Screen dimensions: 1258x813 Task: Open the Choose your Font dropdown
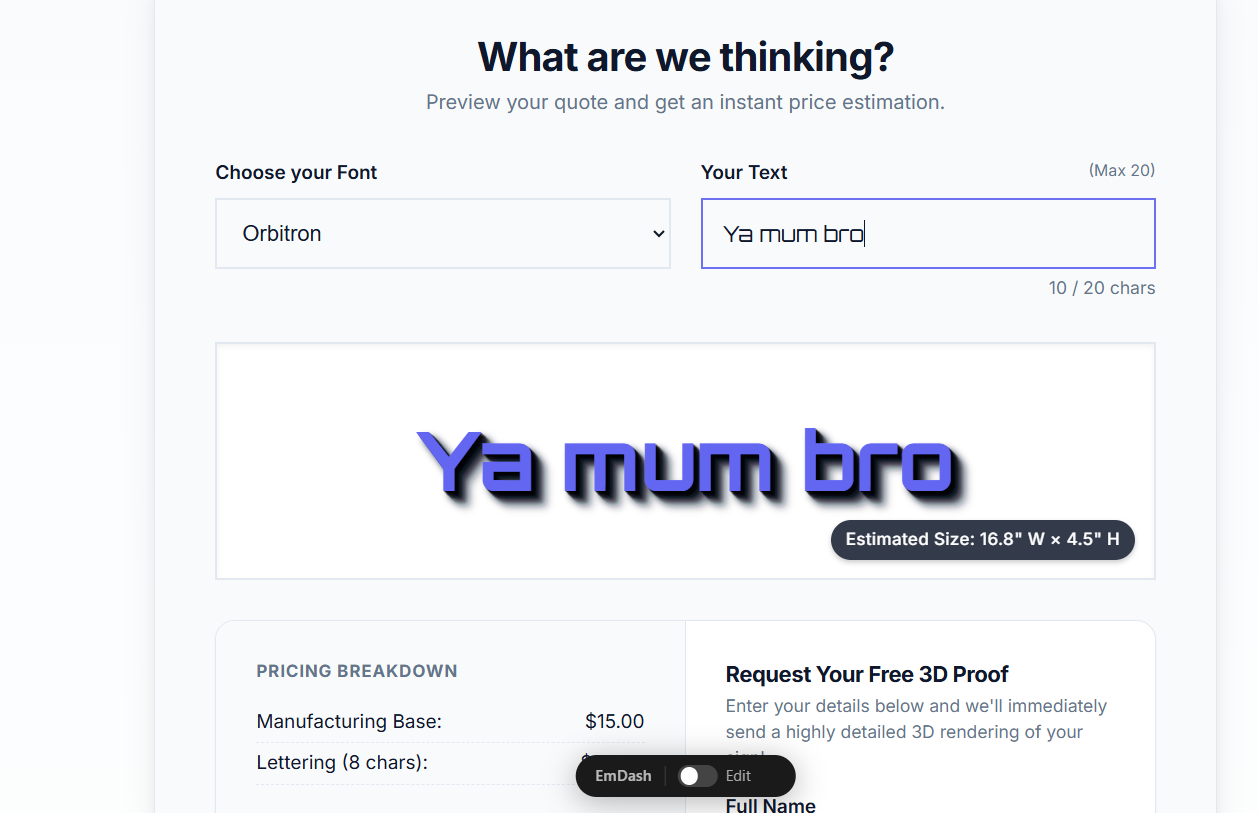442,233
